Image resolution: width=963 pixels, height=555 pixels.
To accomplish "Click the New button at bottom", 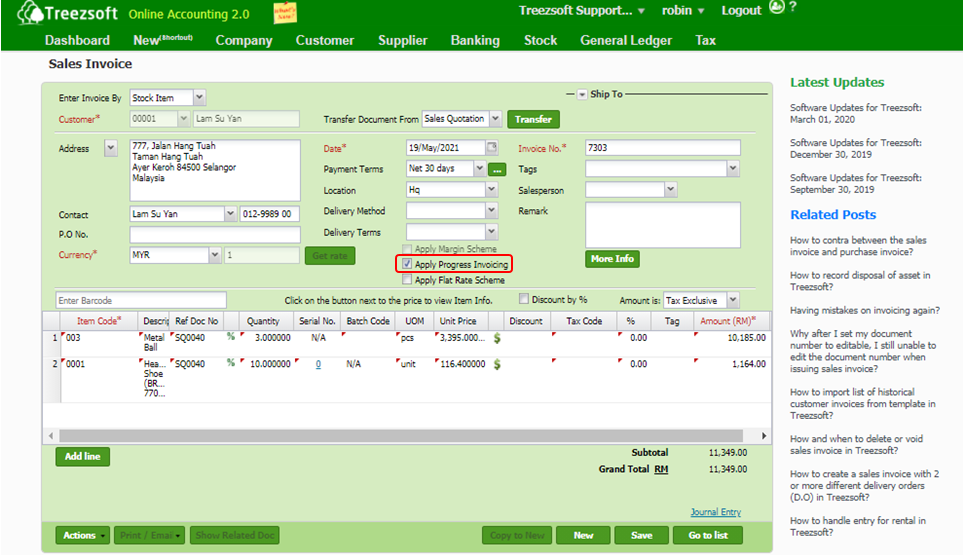I will coord(583,535).
